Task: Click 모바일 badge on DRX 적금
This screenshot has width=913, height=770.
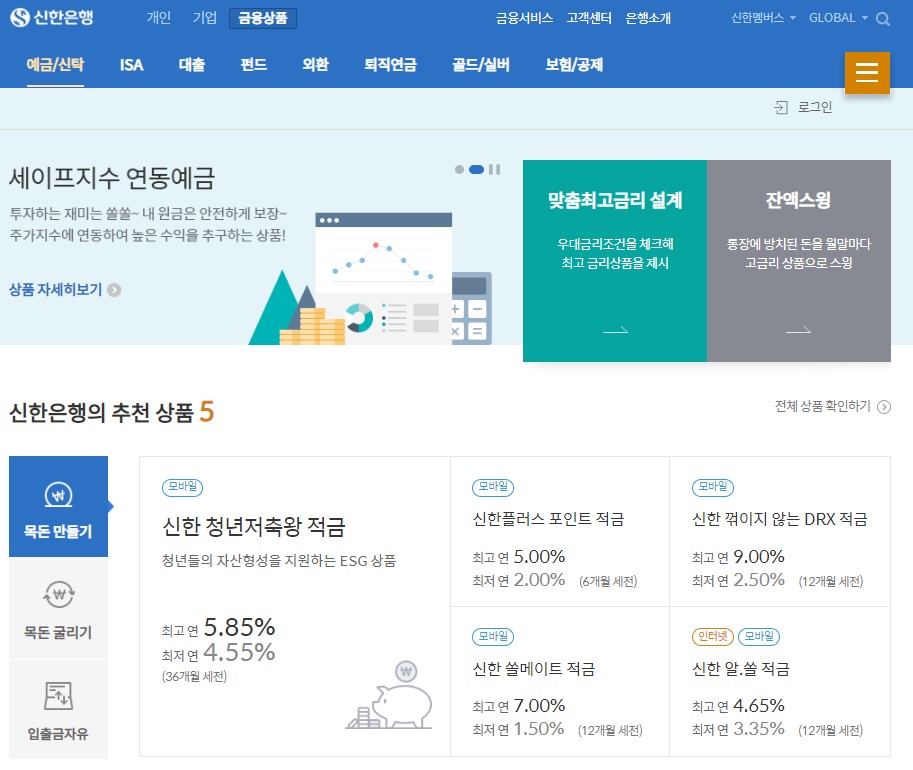Action: tap(713, 487)
